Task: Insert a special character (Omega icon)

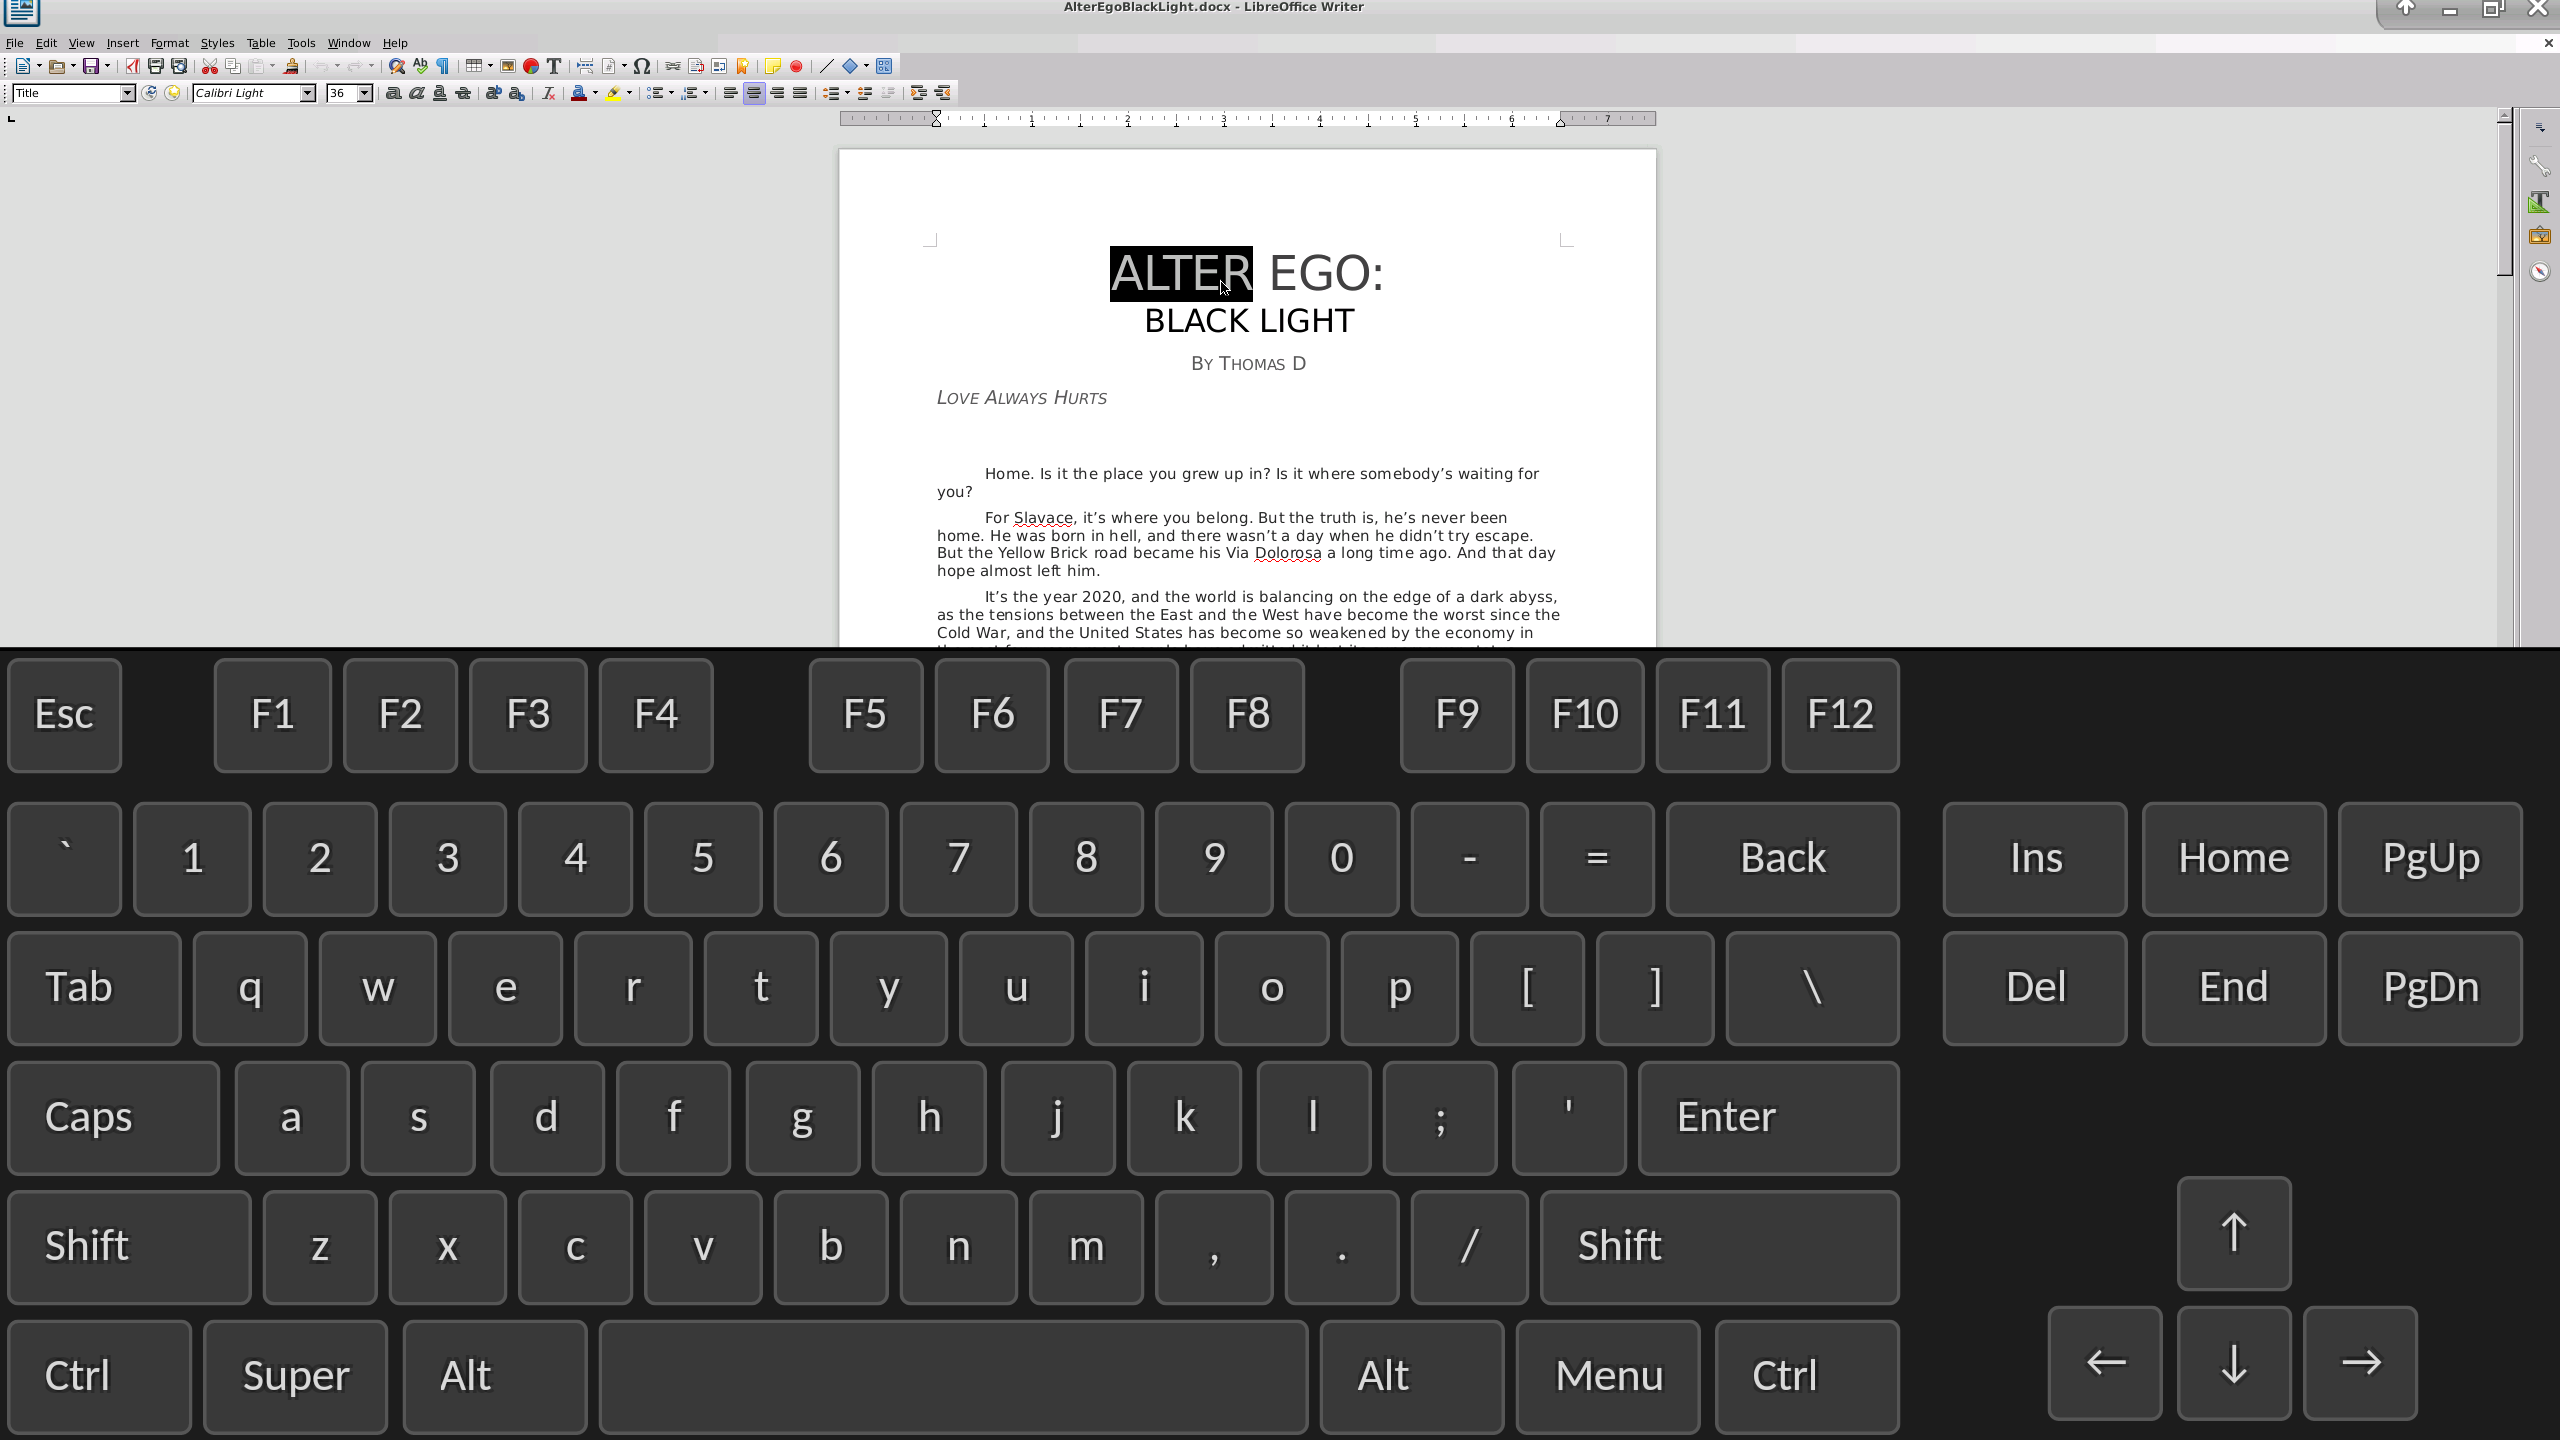Action: tap(642, 66)
